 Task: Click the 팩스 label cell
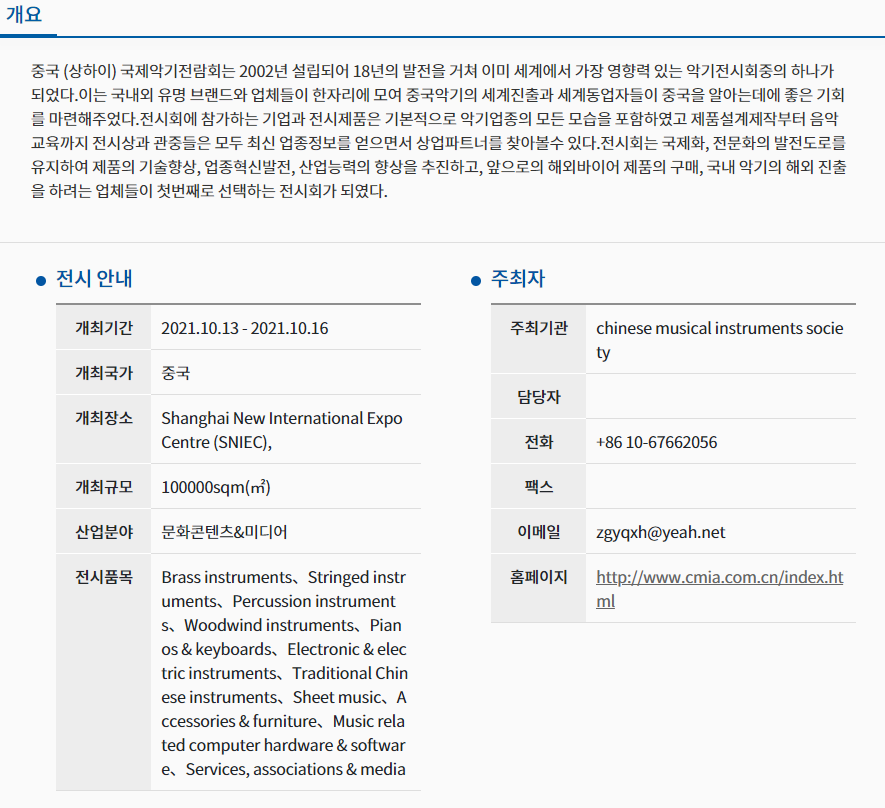[538, 486]
